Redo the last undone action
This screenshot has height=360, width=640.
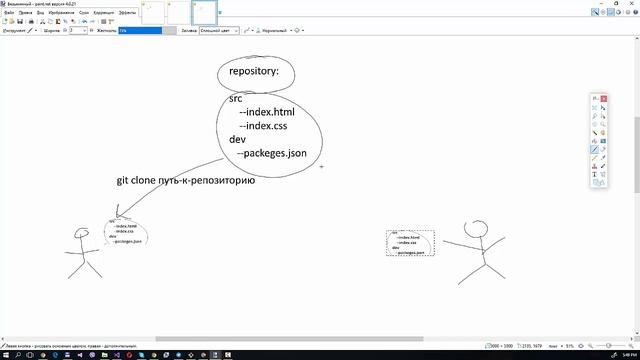[x=92, y=21]
